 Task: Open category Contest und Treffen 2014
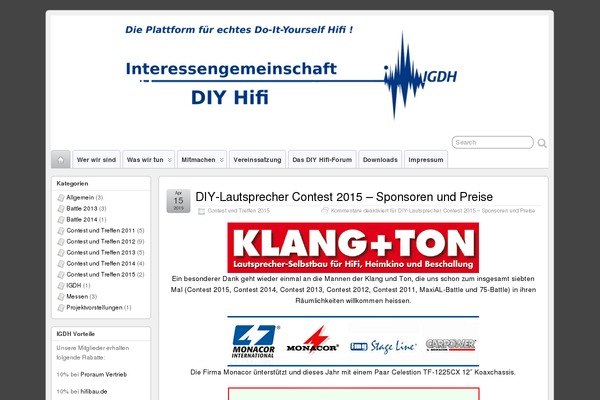pos(101,264)
